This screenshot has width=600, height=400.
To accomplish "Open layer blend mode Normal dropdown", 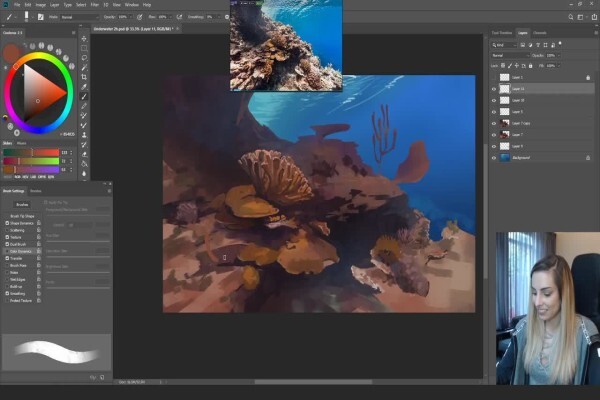I will (510, 56).
